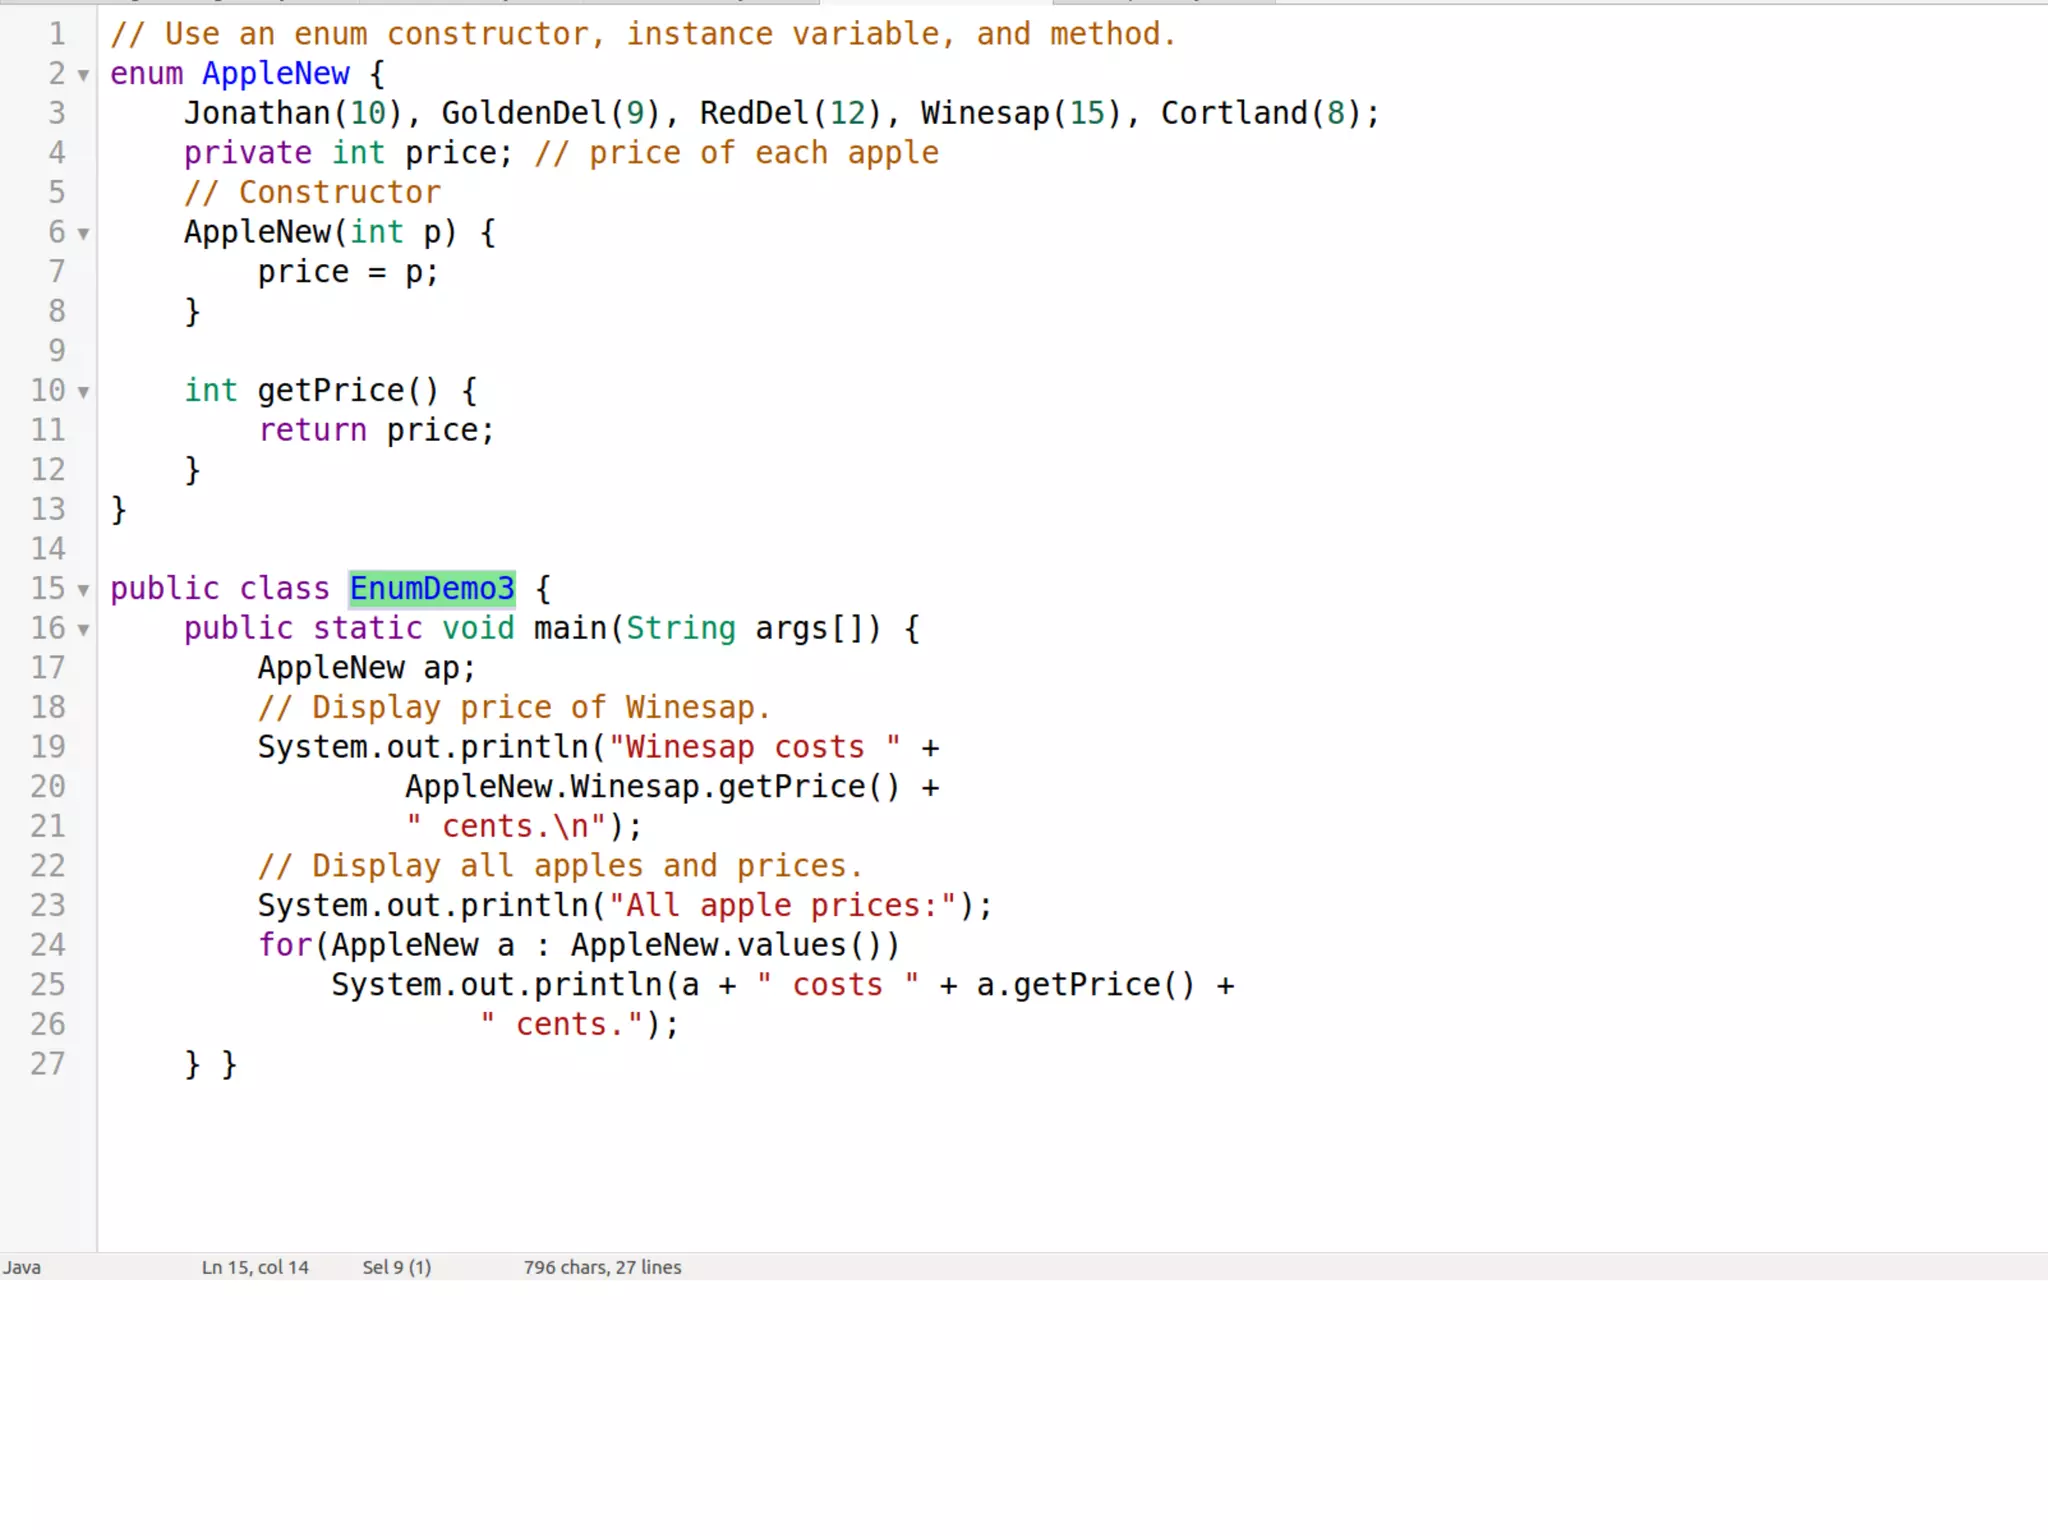Image resolution: width=2048 pixels, height=1536 pixels.
Task: Click the Ln 15, col 14 status indicator
Action: click(x=255, y=1267)
